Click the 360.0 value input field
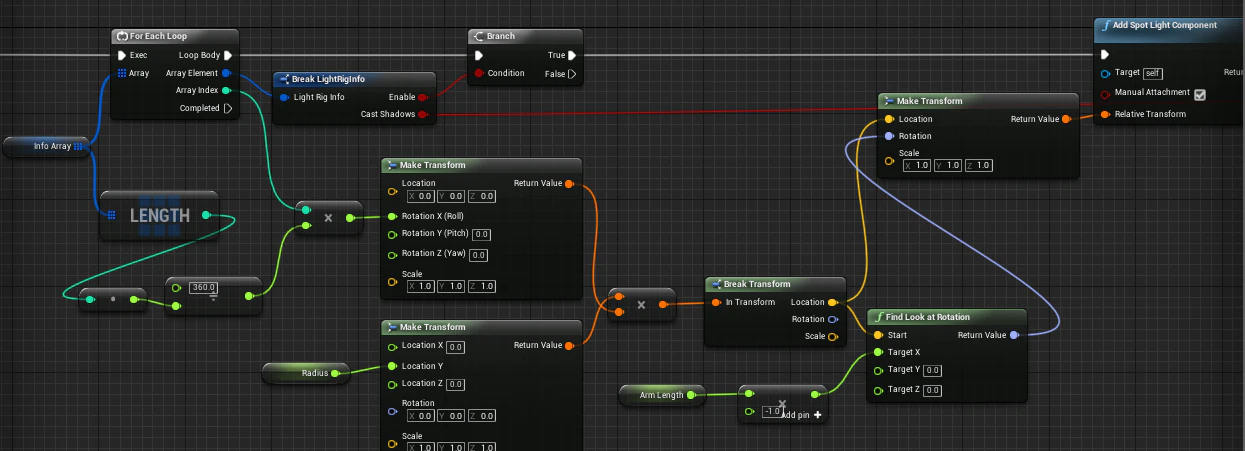 point(203,288)
